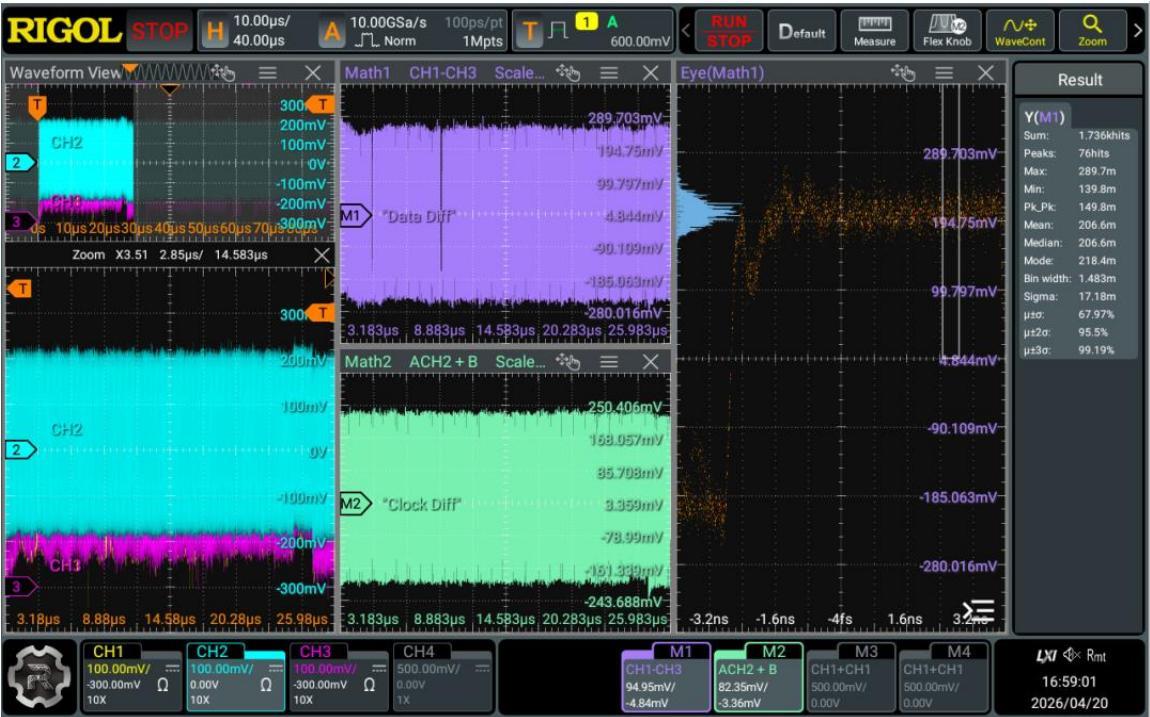The width and height of the screenshot is (1150, 717).
Task: Open the Math1 window hamburger menu
Action: coord(609,73)
